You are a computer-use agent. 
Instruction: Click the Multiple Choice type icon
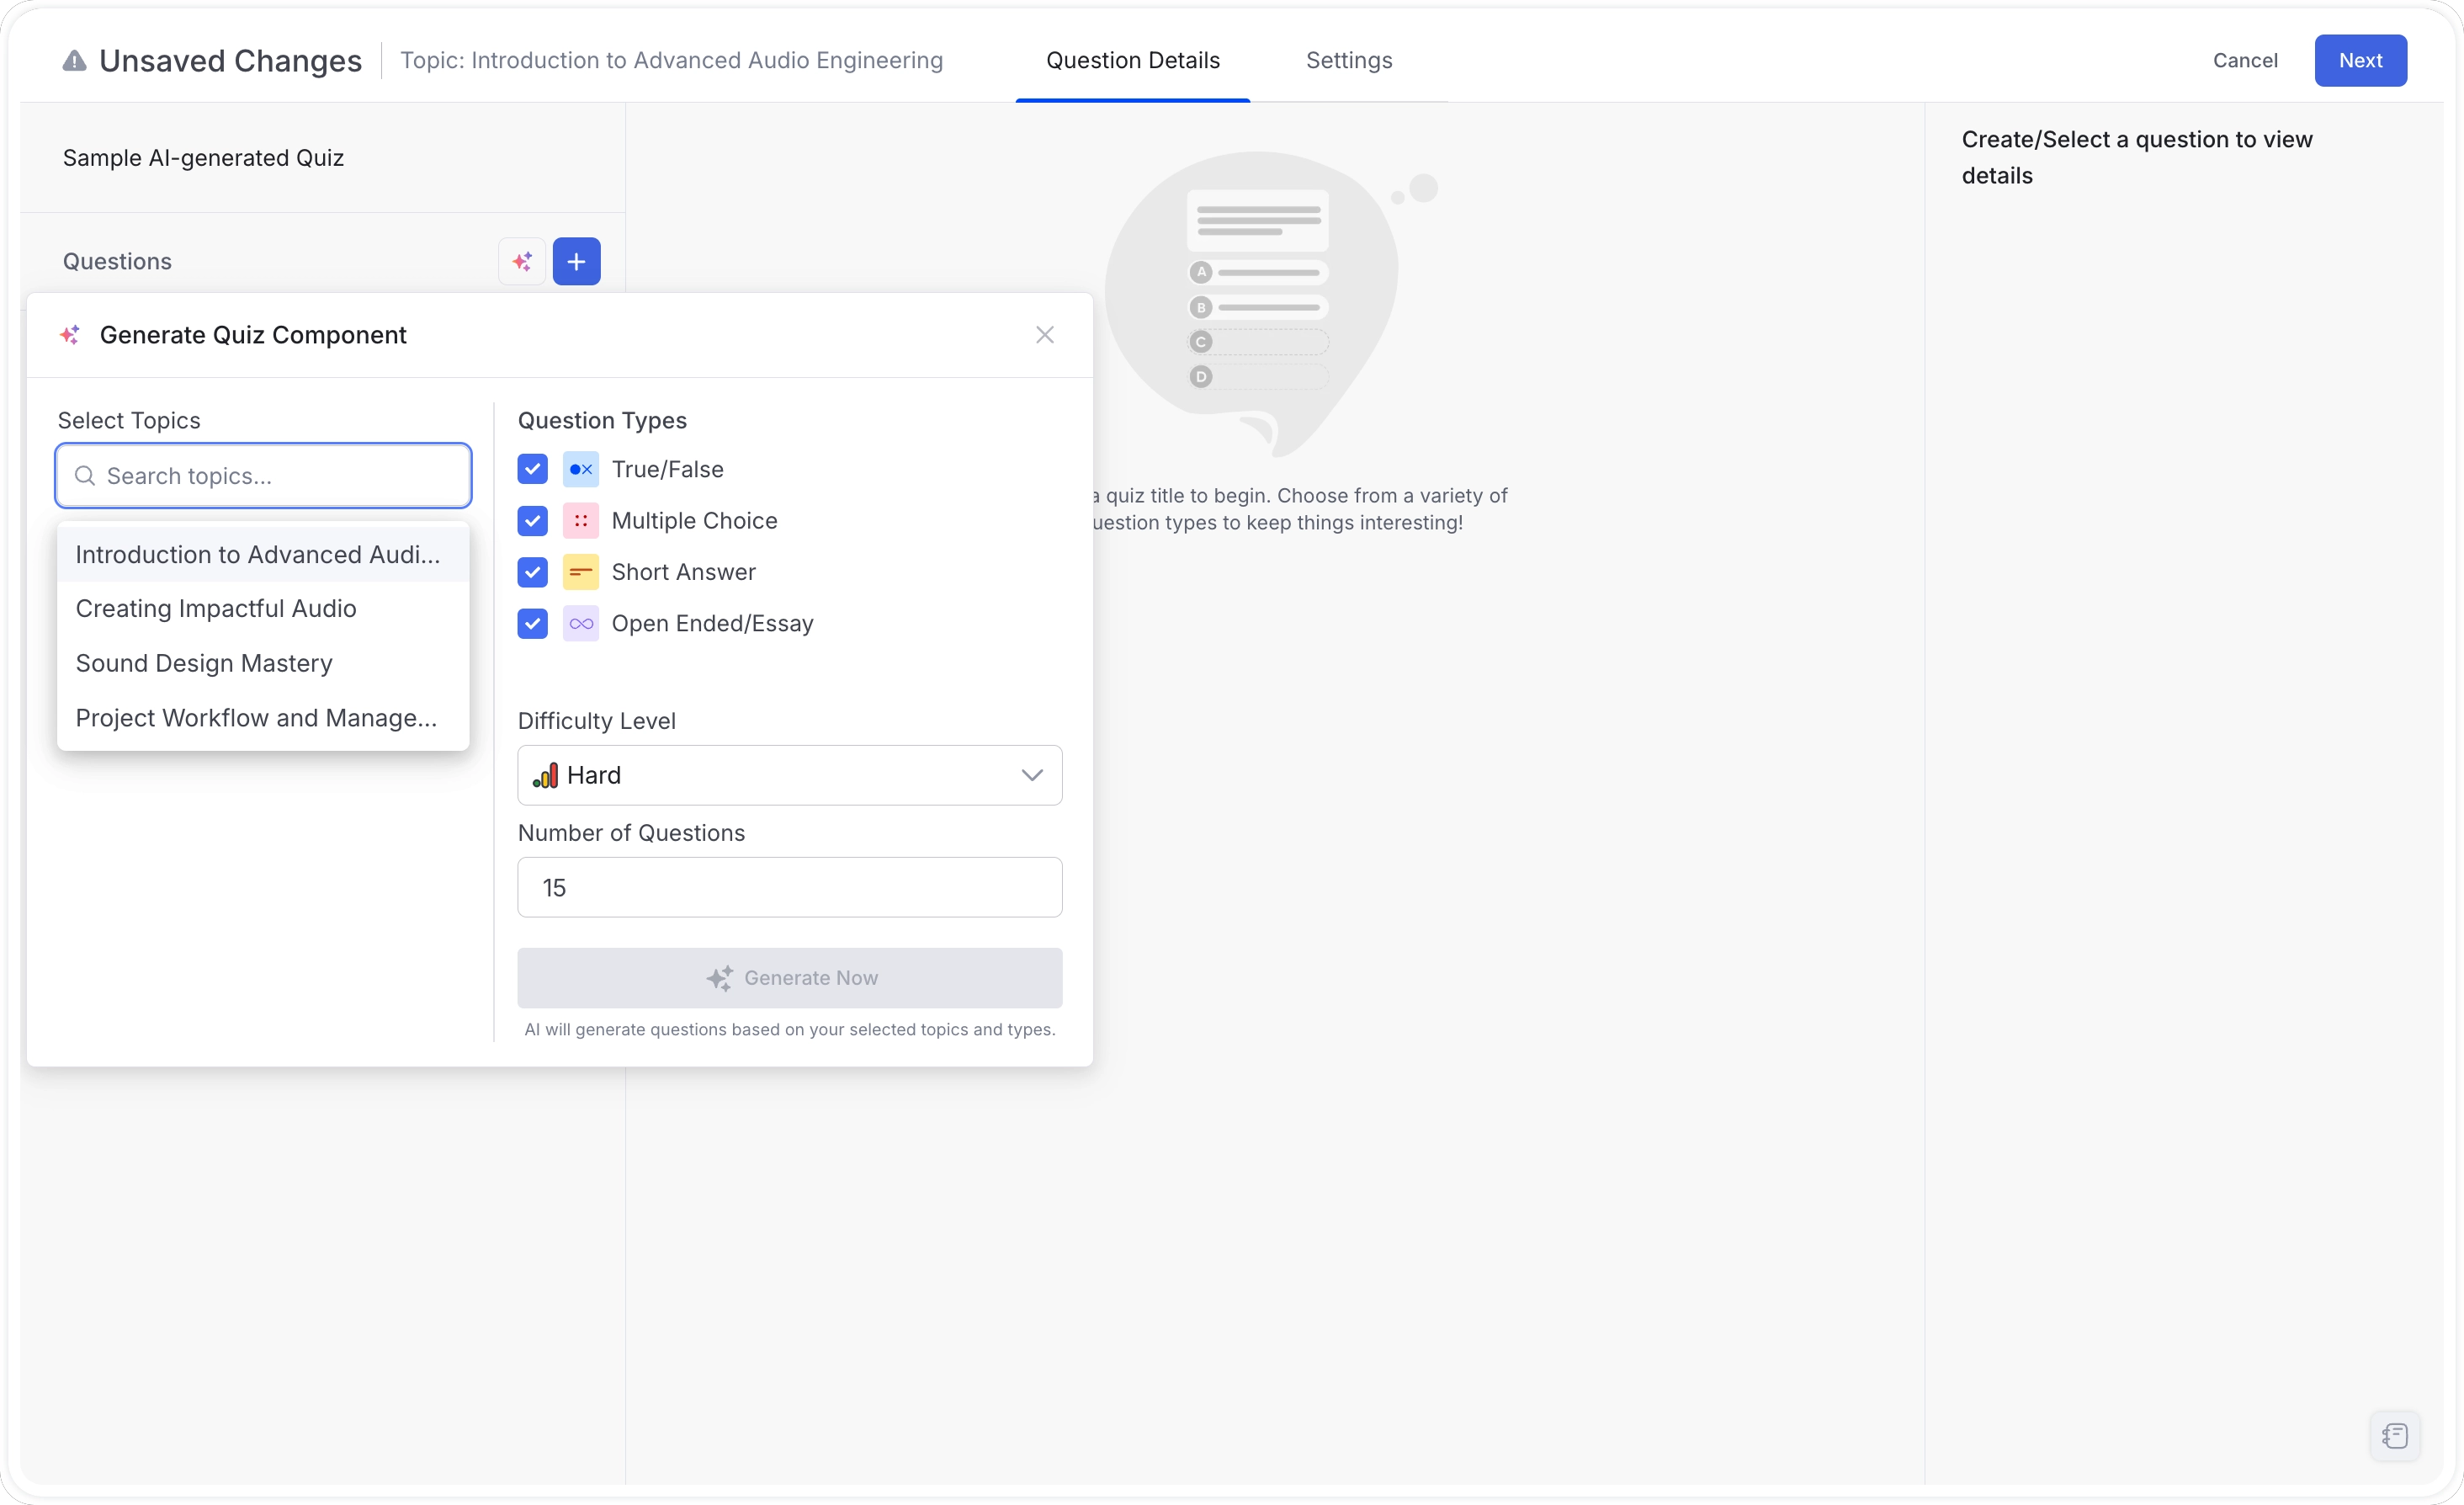tap(580, 521)
